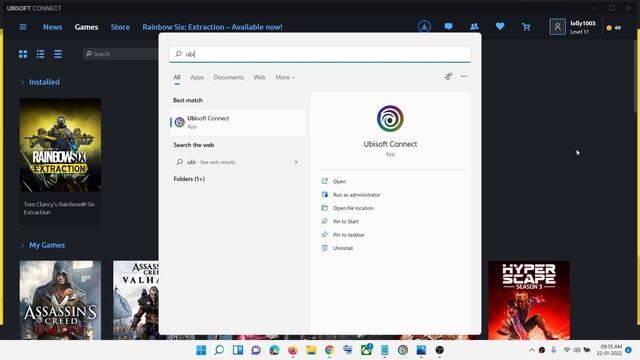640x360 pixels.
Task: Choose Uninstall for Ubisoft Connect
Action: (x=343, y=248)
